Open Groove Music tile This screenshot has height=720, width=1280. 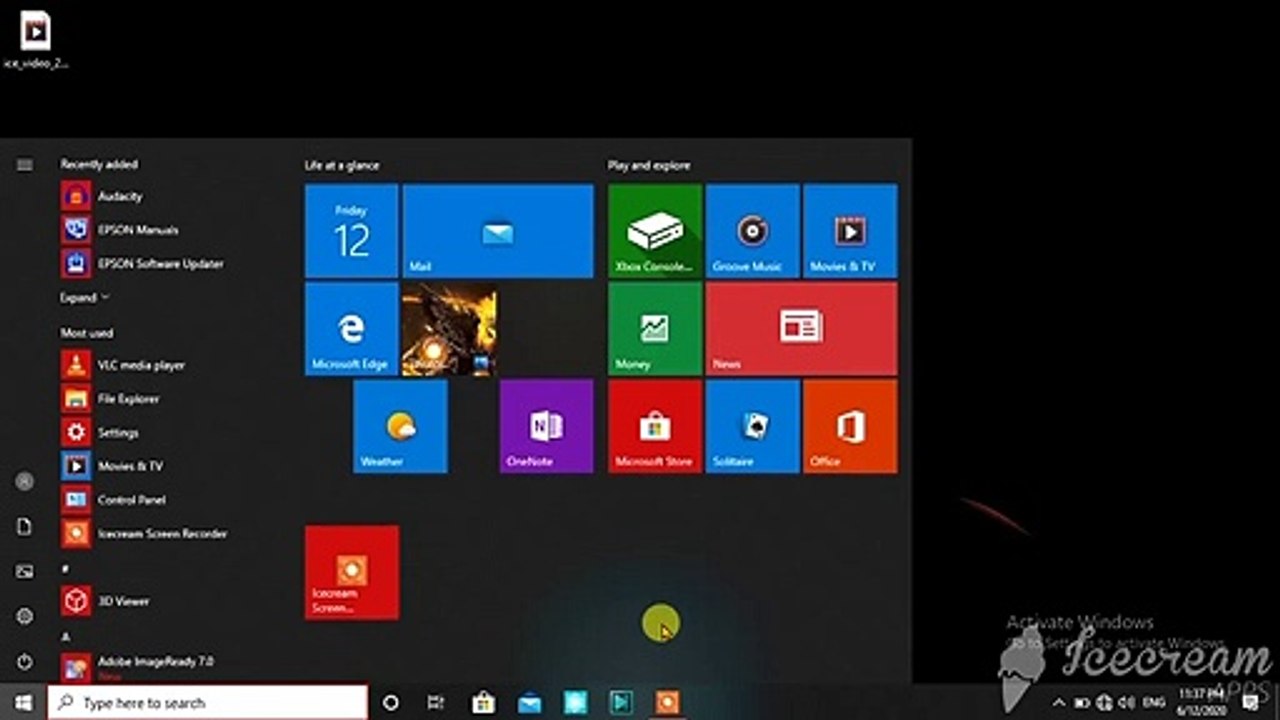tap(753, 231)
